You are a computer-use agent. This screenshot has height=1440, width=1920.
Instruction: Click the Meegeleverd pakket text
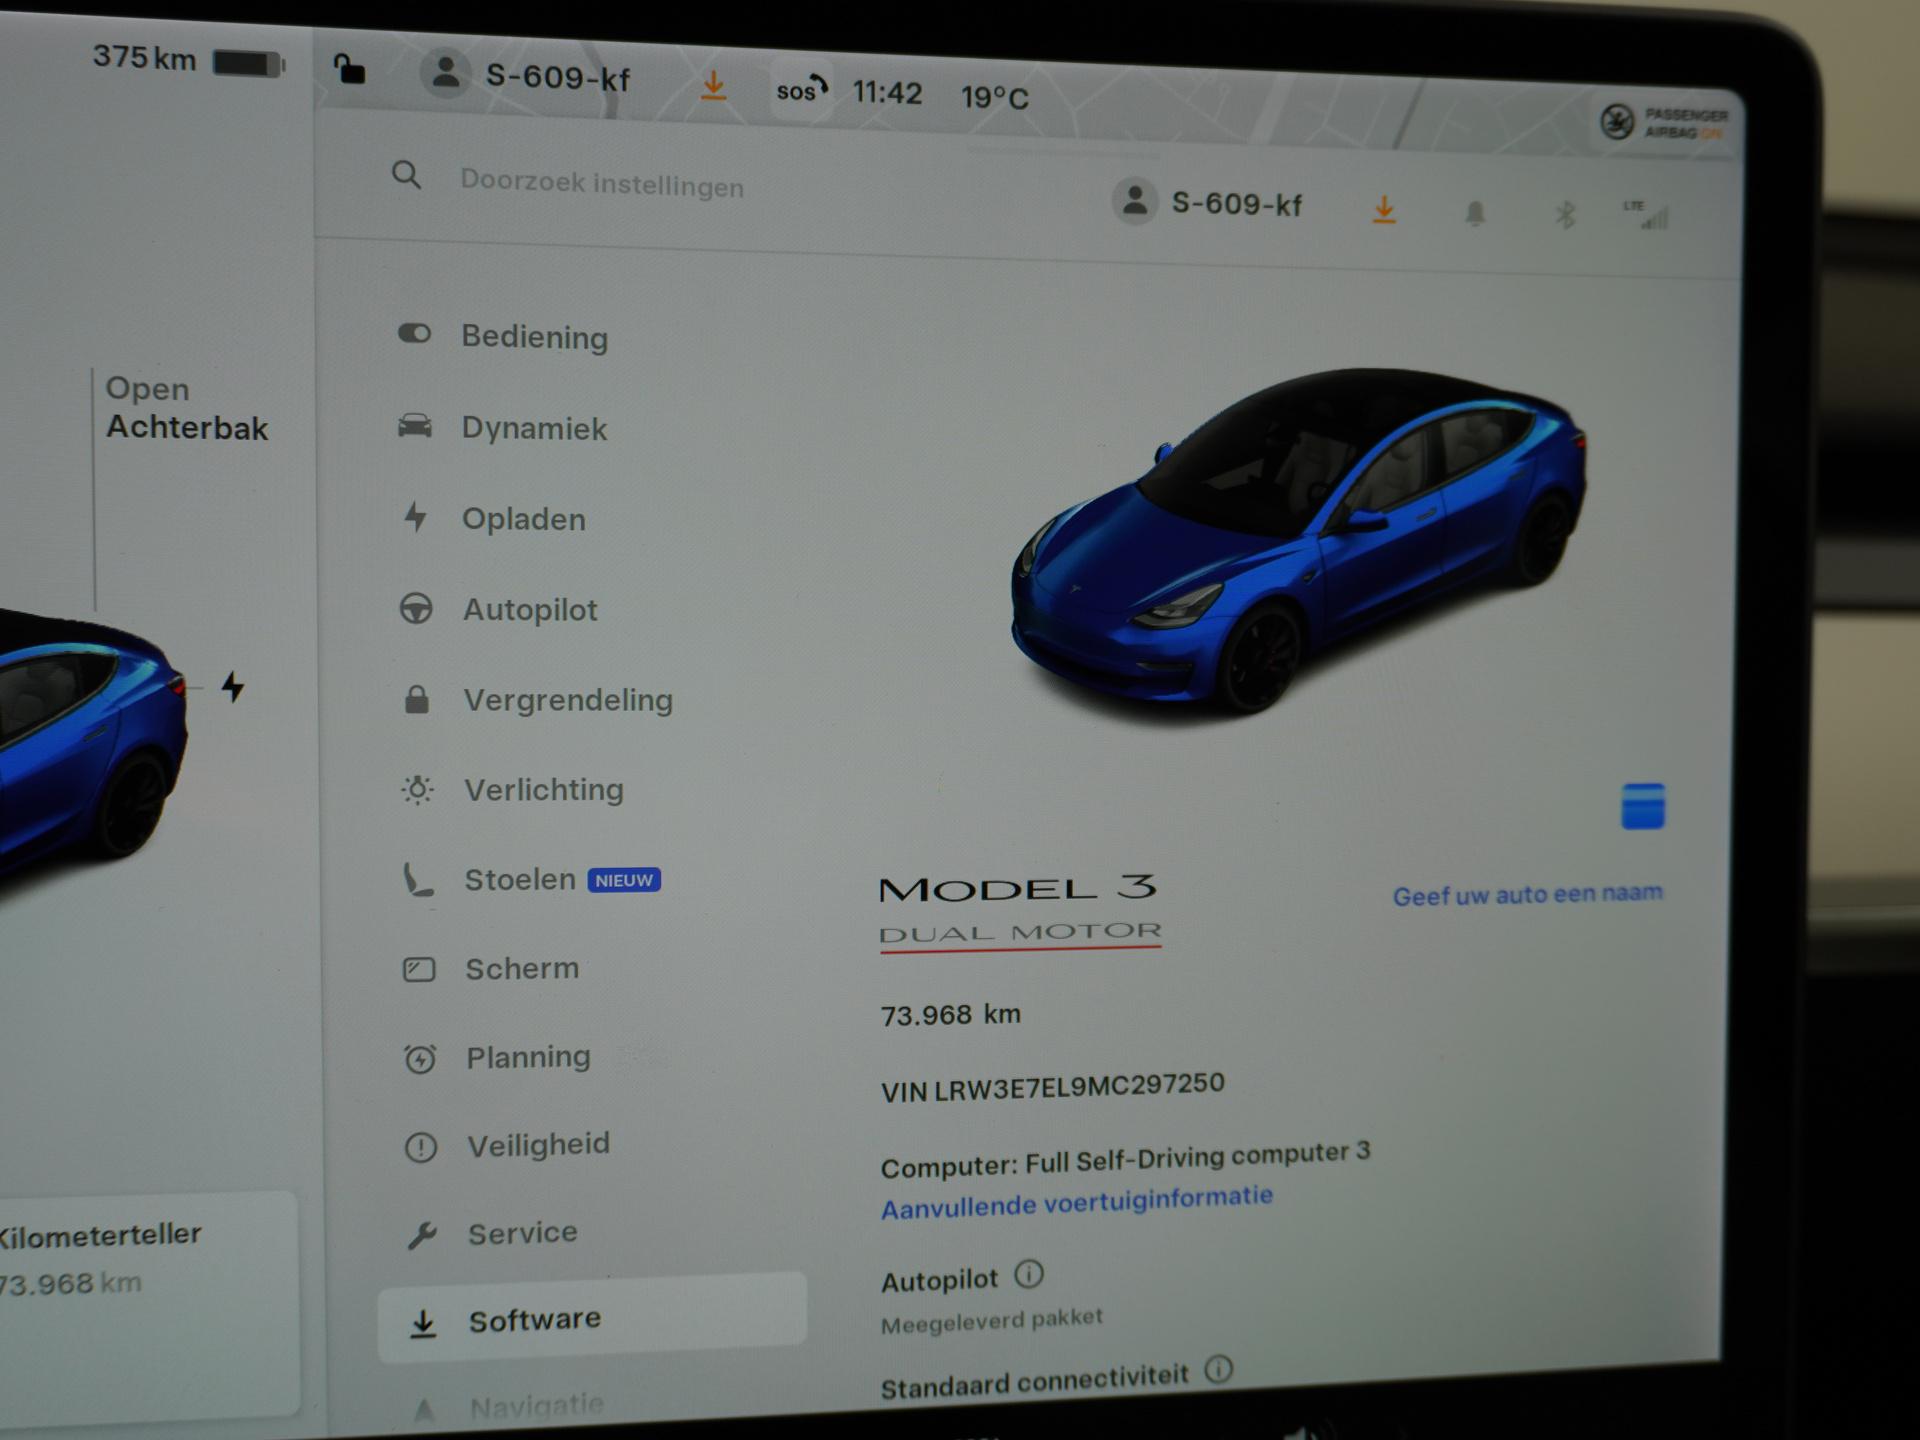(992, 1321)
